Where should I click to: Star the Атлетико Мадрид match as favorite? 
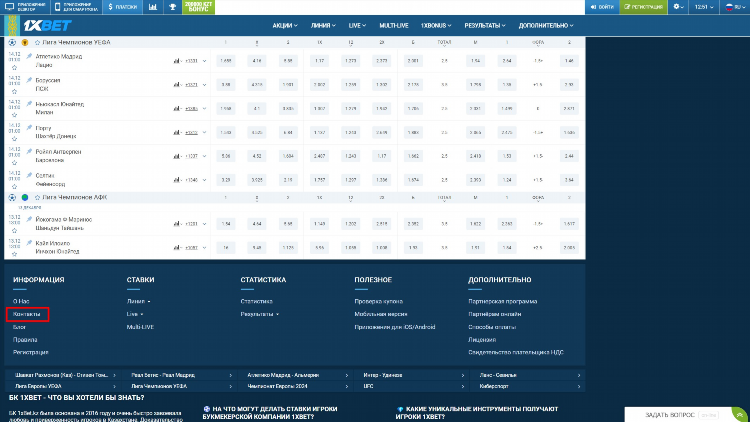(x=14, y=67)
